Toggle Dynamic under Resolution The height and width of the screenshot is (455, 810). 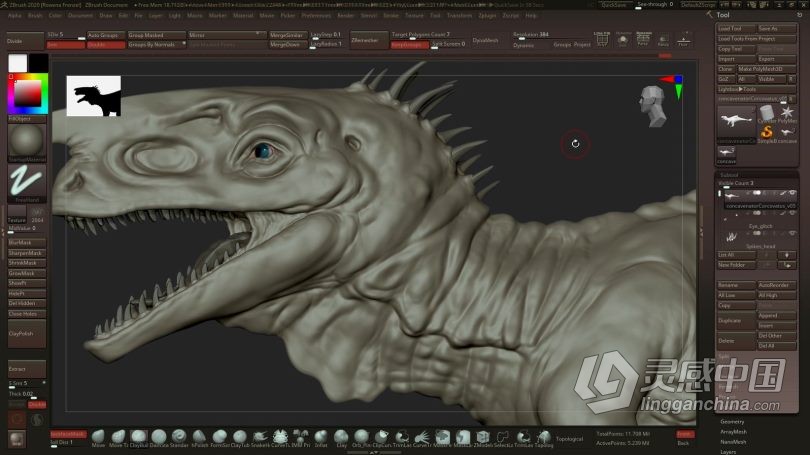(x=523, y=45)
